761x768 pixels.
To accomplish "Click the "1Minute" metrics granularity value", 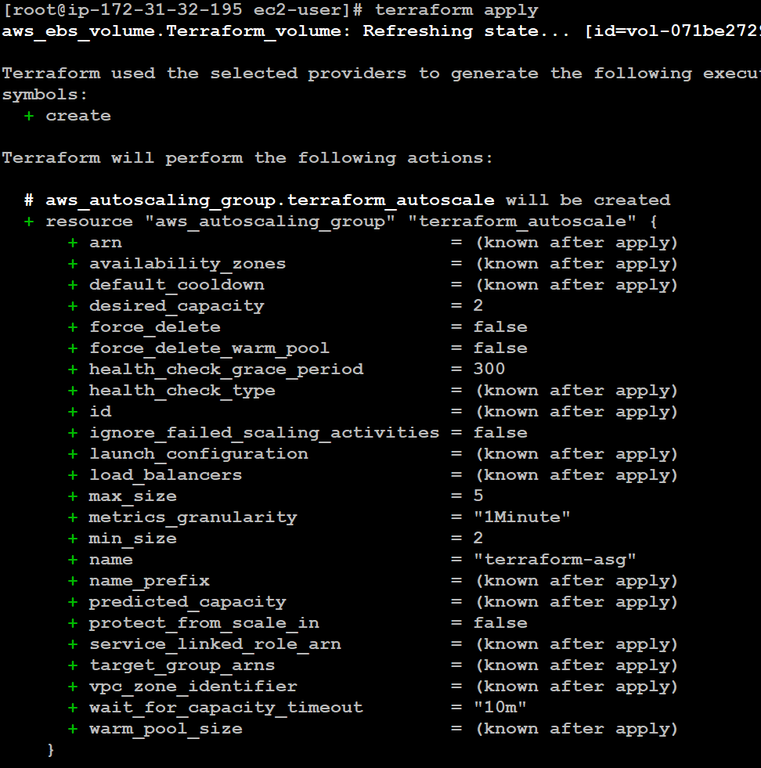I will (522, 517).
